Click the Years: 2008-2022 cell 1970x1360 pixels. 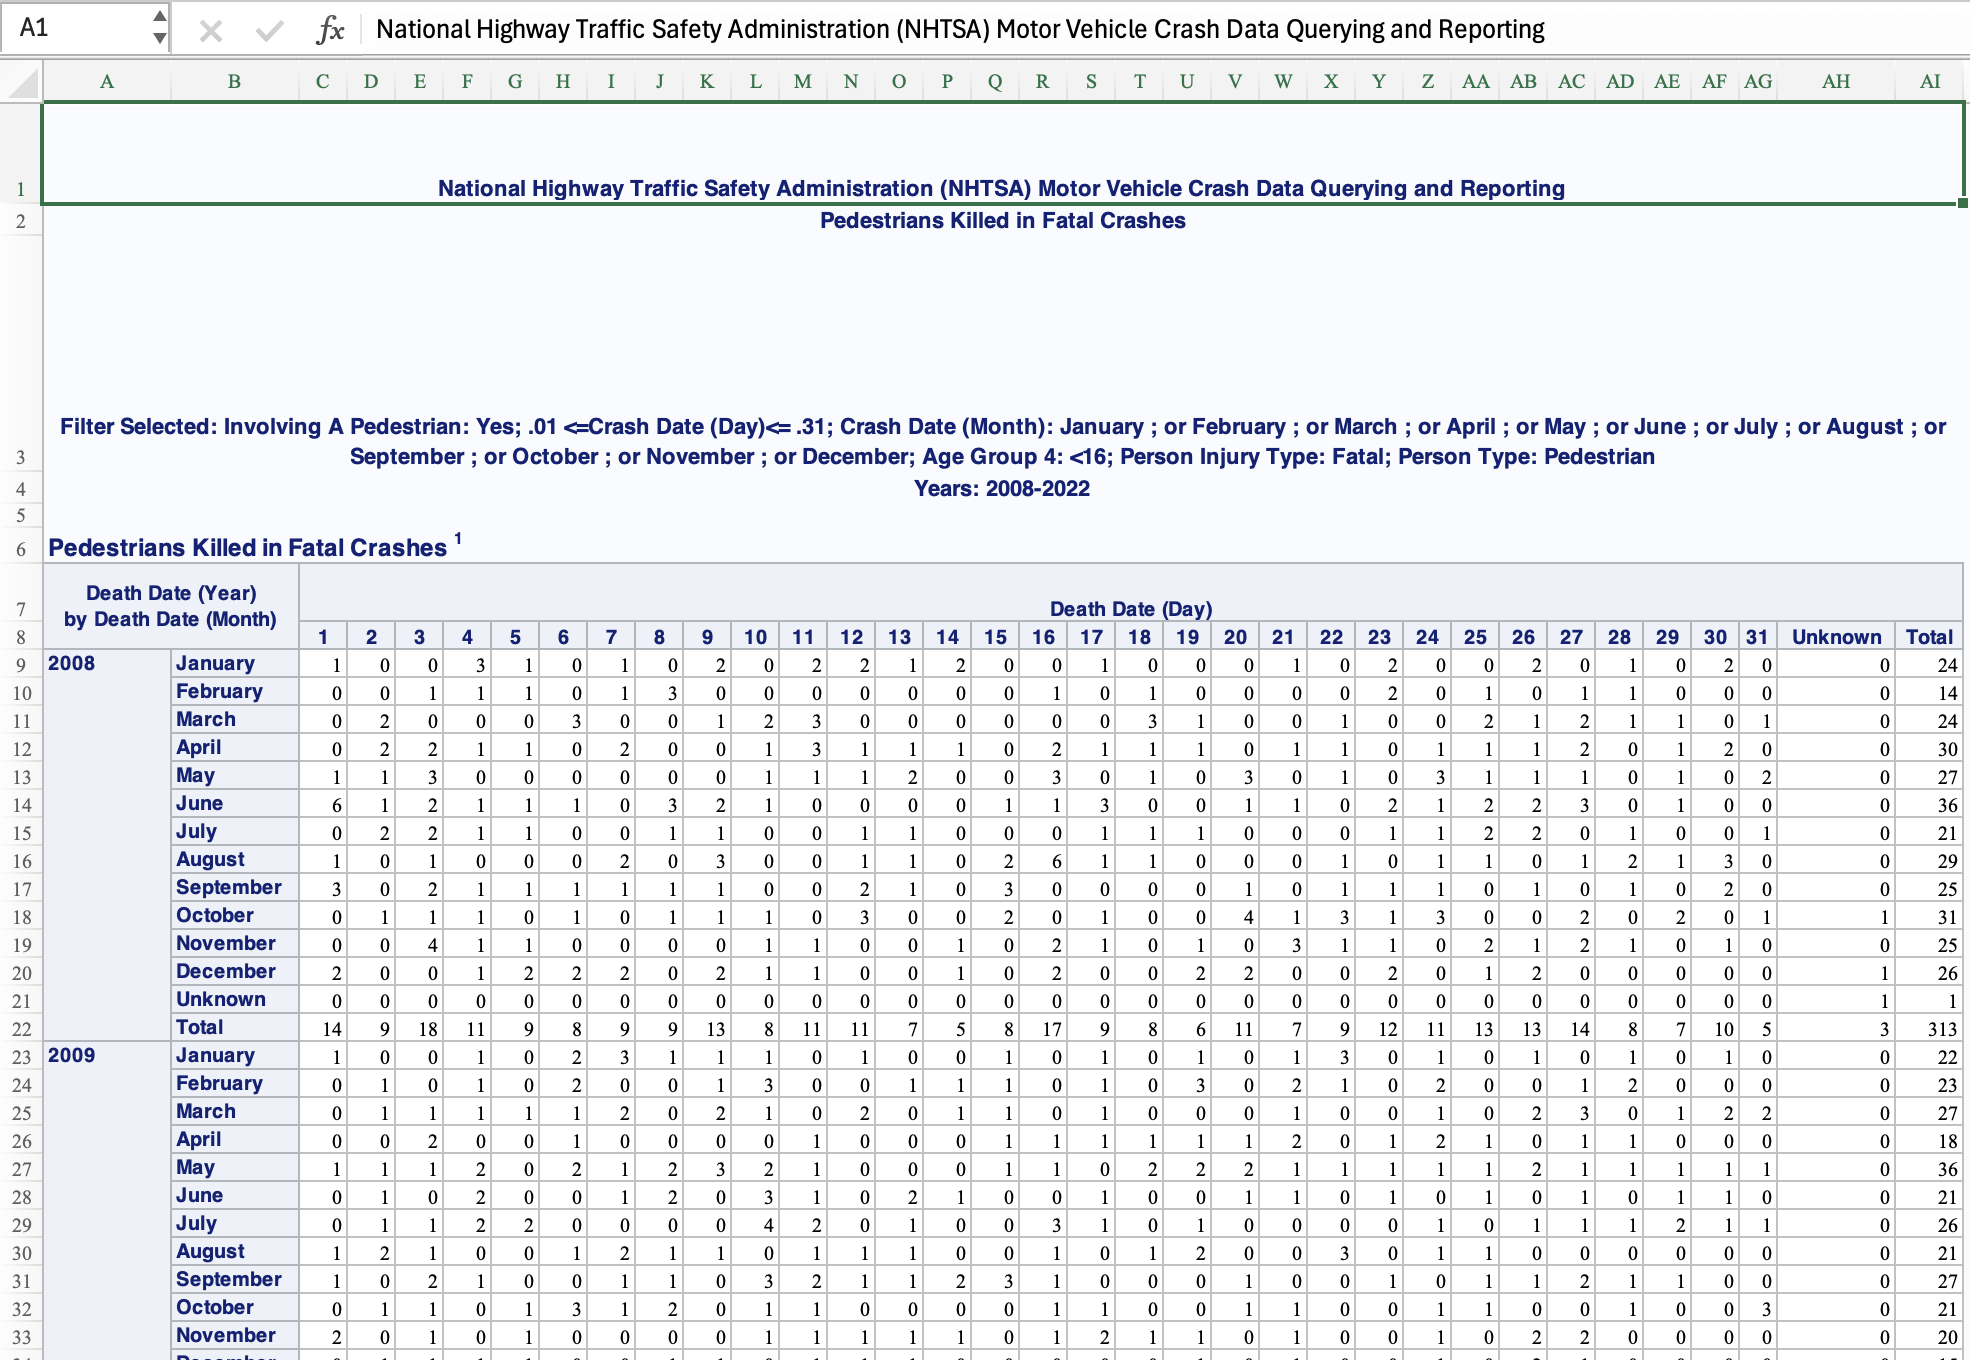tap(1002, 489)
